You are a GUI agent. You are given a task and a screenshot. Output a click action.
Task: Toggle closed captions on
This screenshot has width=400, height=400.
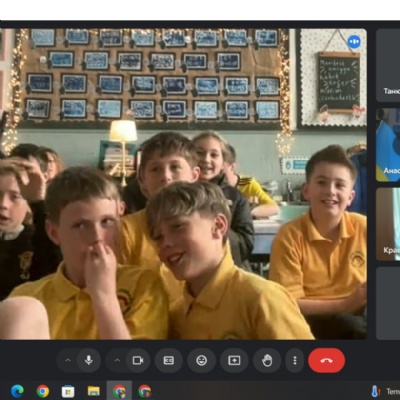point(169,360)
